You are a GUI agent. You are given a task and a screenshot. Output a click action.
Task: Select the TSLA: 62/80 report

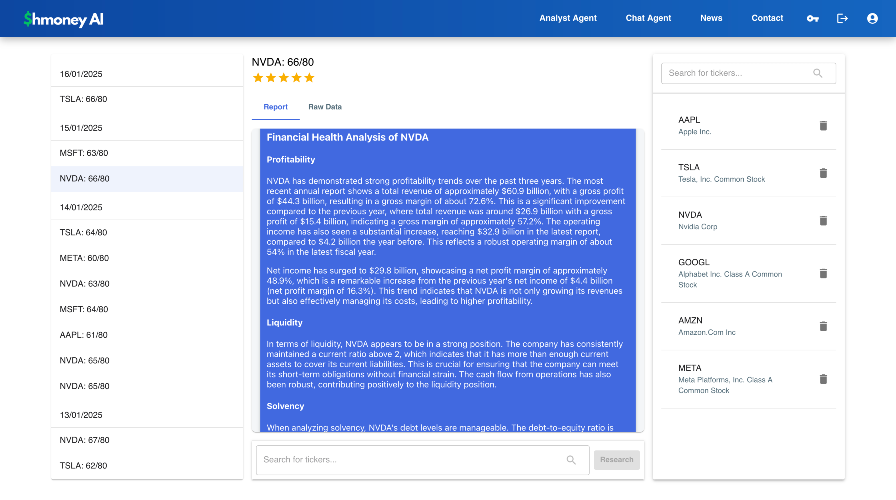147,466
